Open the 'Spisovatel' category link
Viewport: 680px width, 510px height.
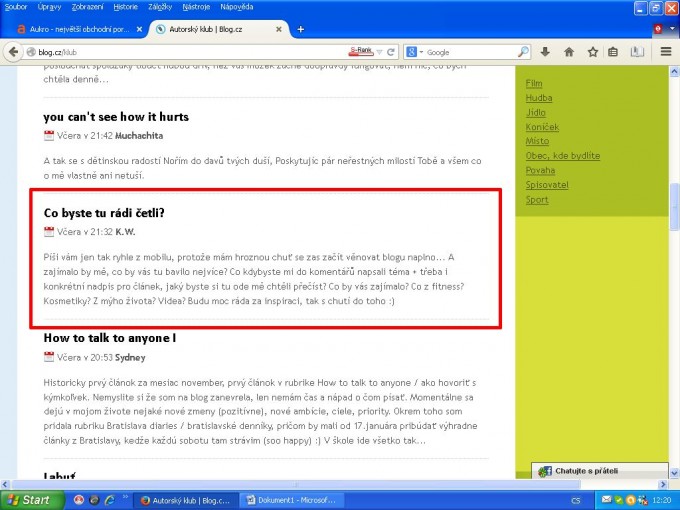547,185
